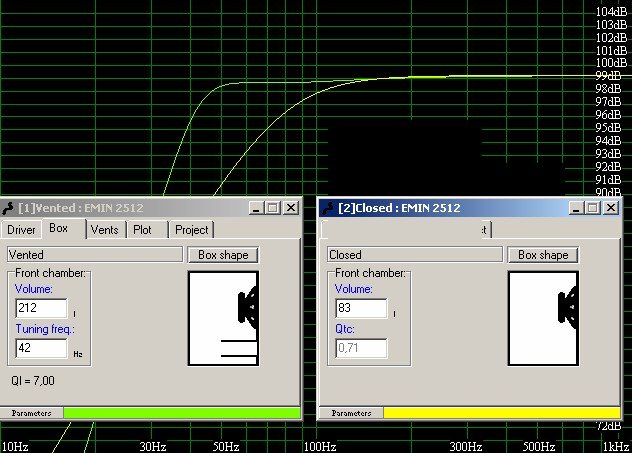Image resolution: width=632 pixels, height=453 pixels.
Task: Click the 1kHz axis label
Action: [x=616, y=447]
